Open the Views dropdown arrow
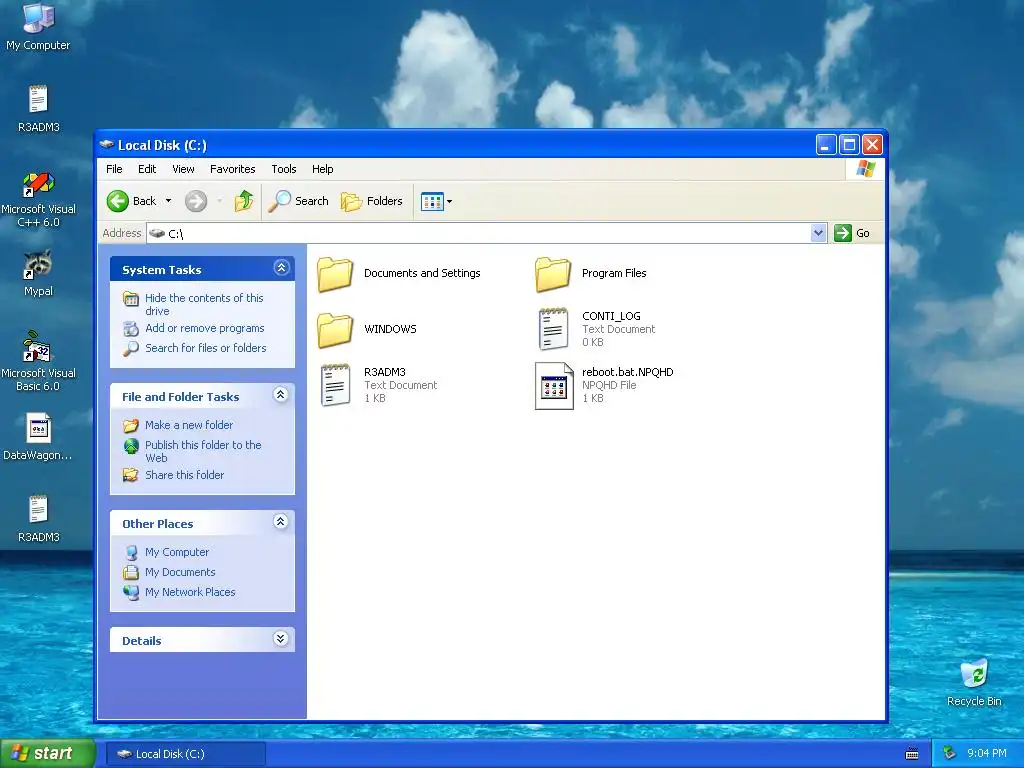 tap(449, 201)
